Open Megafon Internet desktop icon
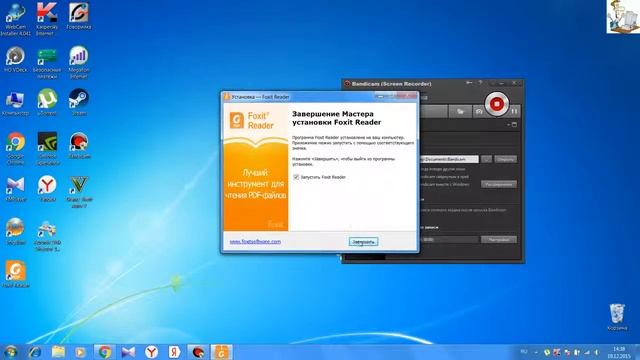 79,62
